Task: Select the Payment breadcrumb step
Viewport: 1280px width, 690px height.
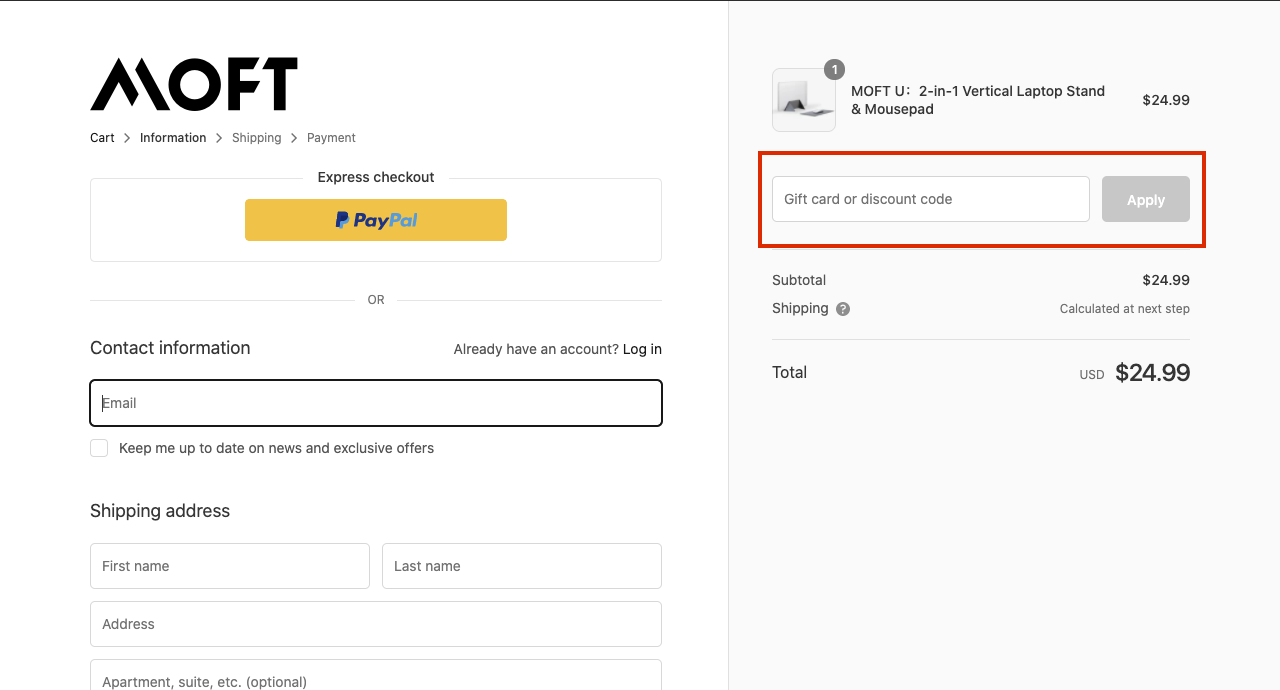Action: (331, 138)
